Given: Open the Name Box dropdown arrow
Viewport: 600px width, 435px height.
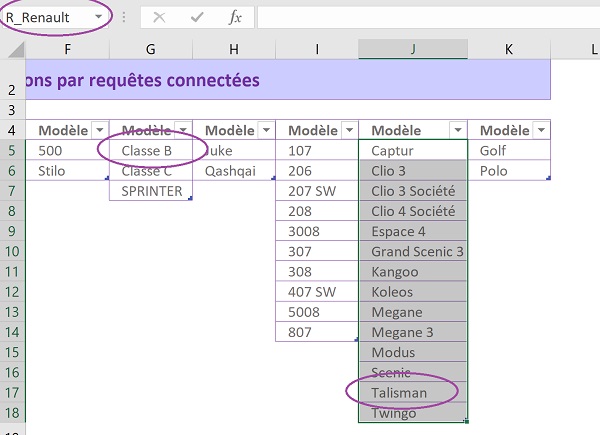Looking at the screenshot, I should pyautogui.click(x=98, y=17).
